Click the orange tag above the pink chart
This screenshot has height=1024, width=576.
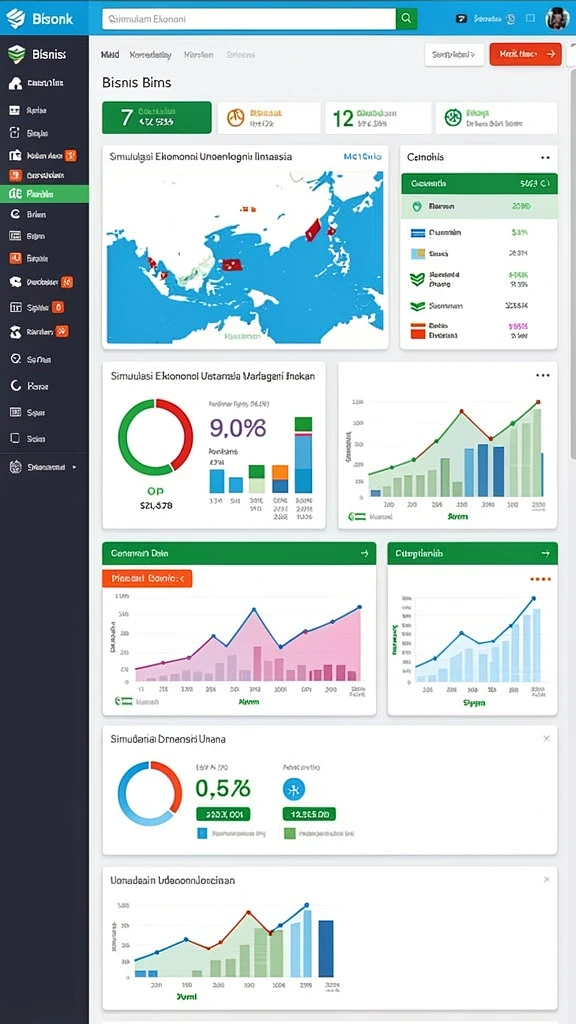pyautogui.click(x=147, y=578)
